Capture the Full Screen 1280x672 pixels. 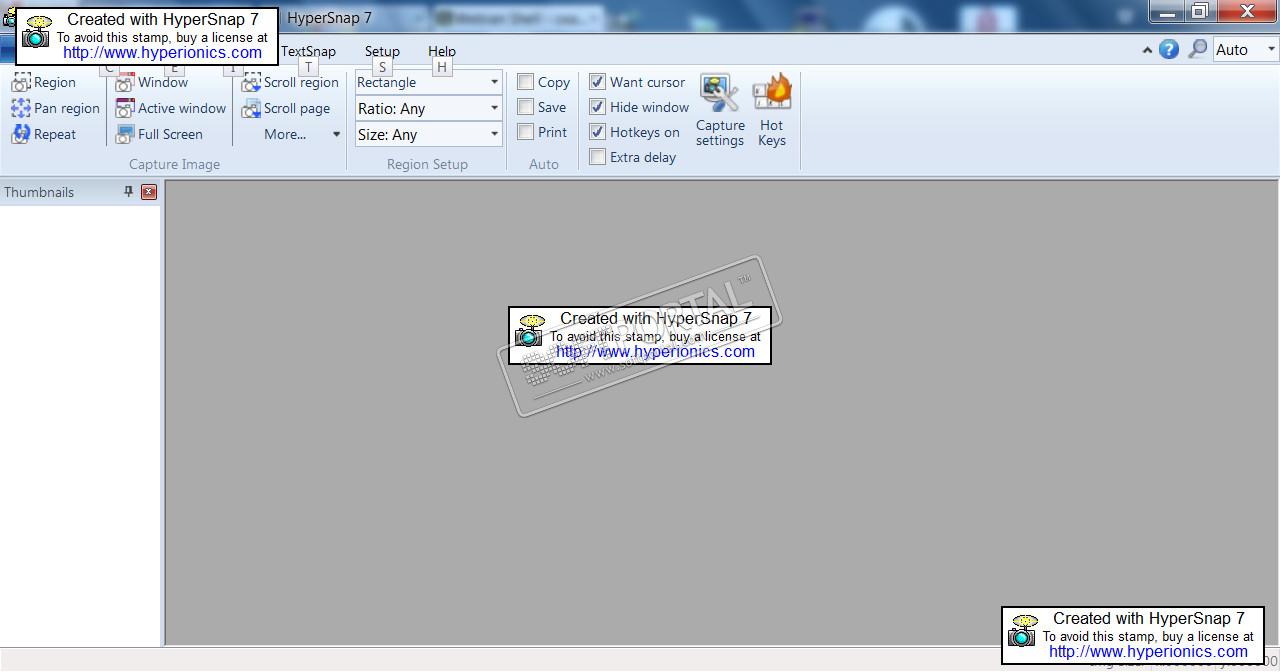tap(159, 134)
